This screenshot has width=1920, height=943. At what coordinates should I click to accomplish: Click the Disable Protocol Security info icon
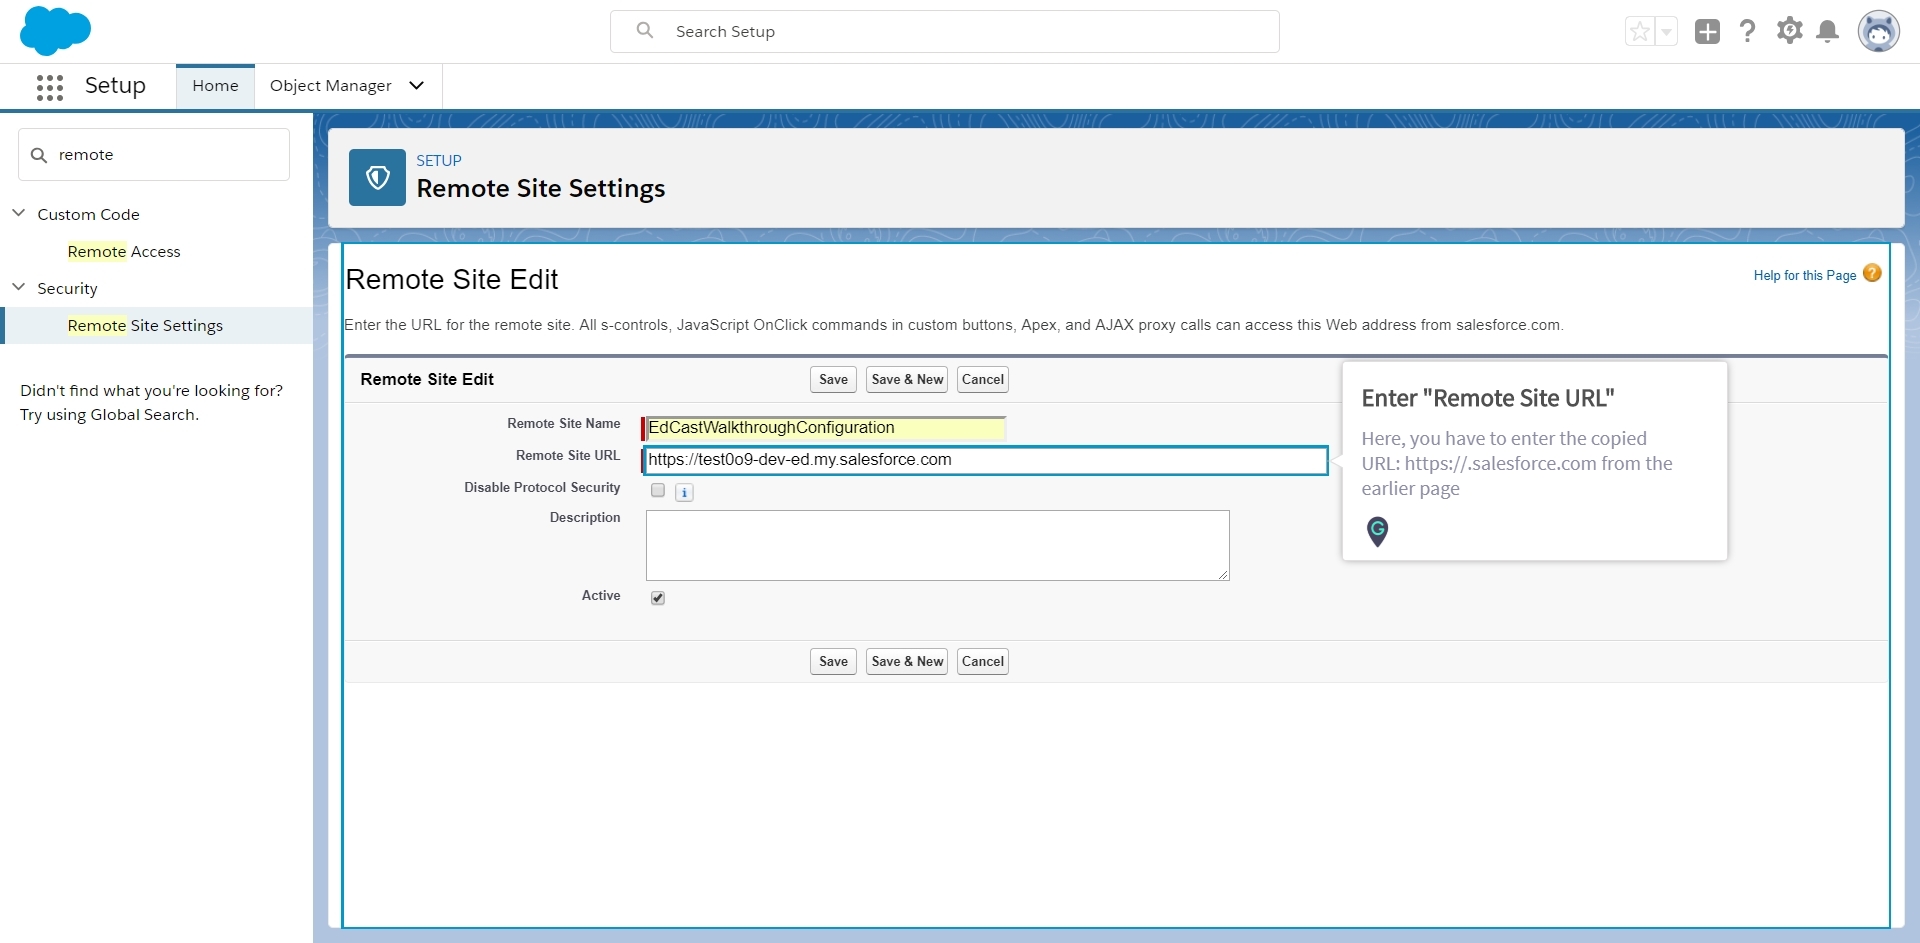click(x=684, y=492)
